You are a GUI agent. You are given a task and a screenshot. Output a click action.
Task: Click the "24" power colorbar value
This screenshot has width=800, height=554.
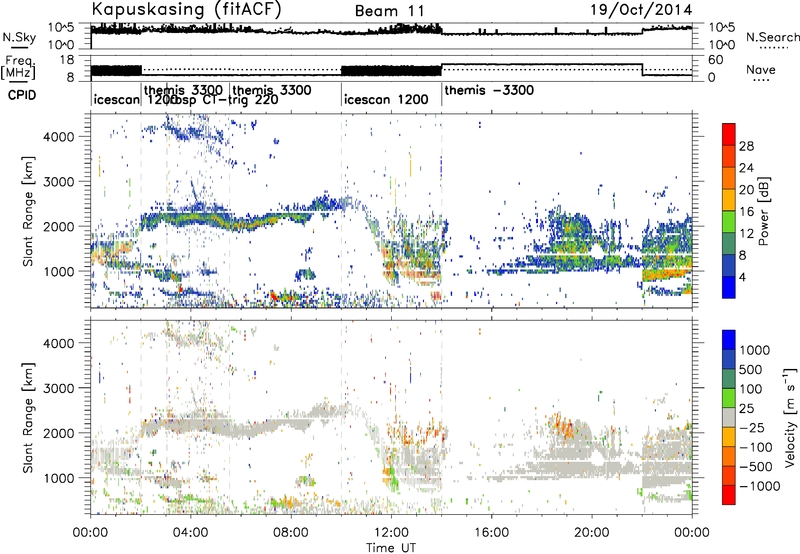tap(746, 168)
